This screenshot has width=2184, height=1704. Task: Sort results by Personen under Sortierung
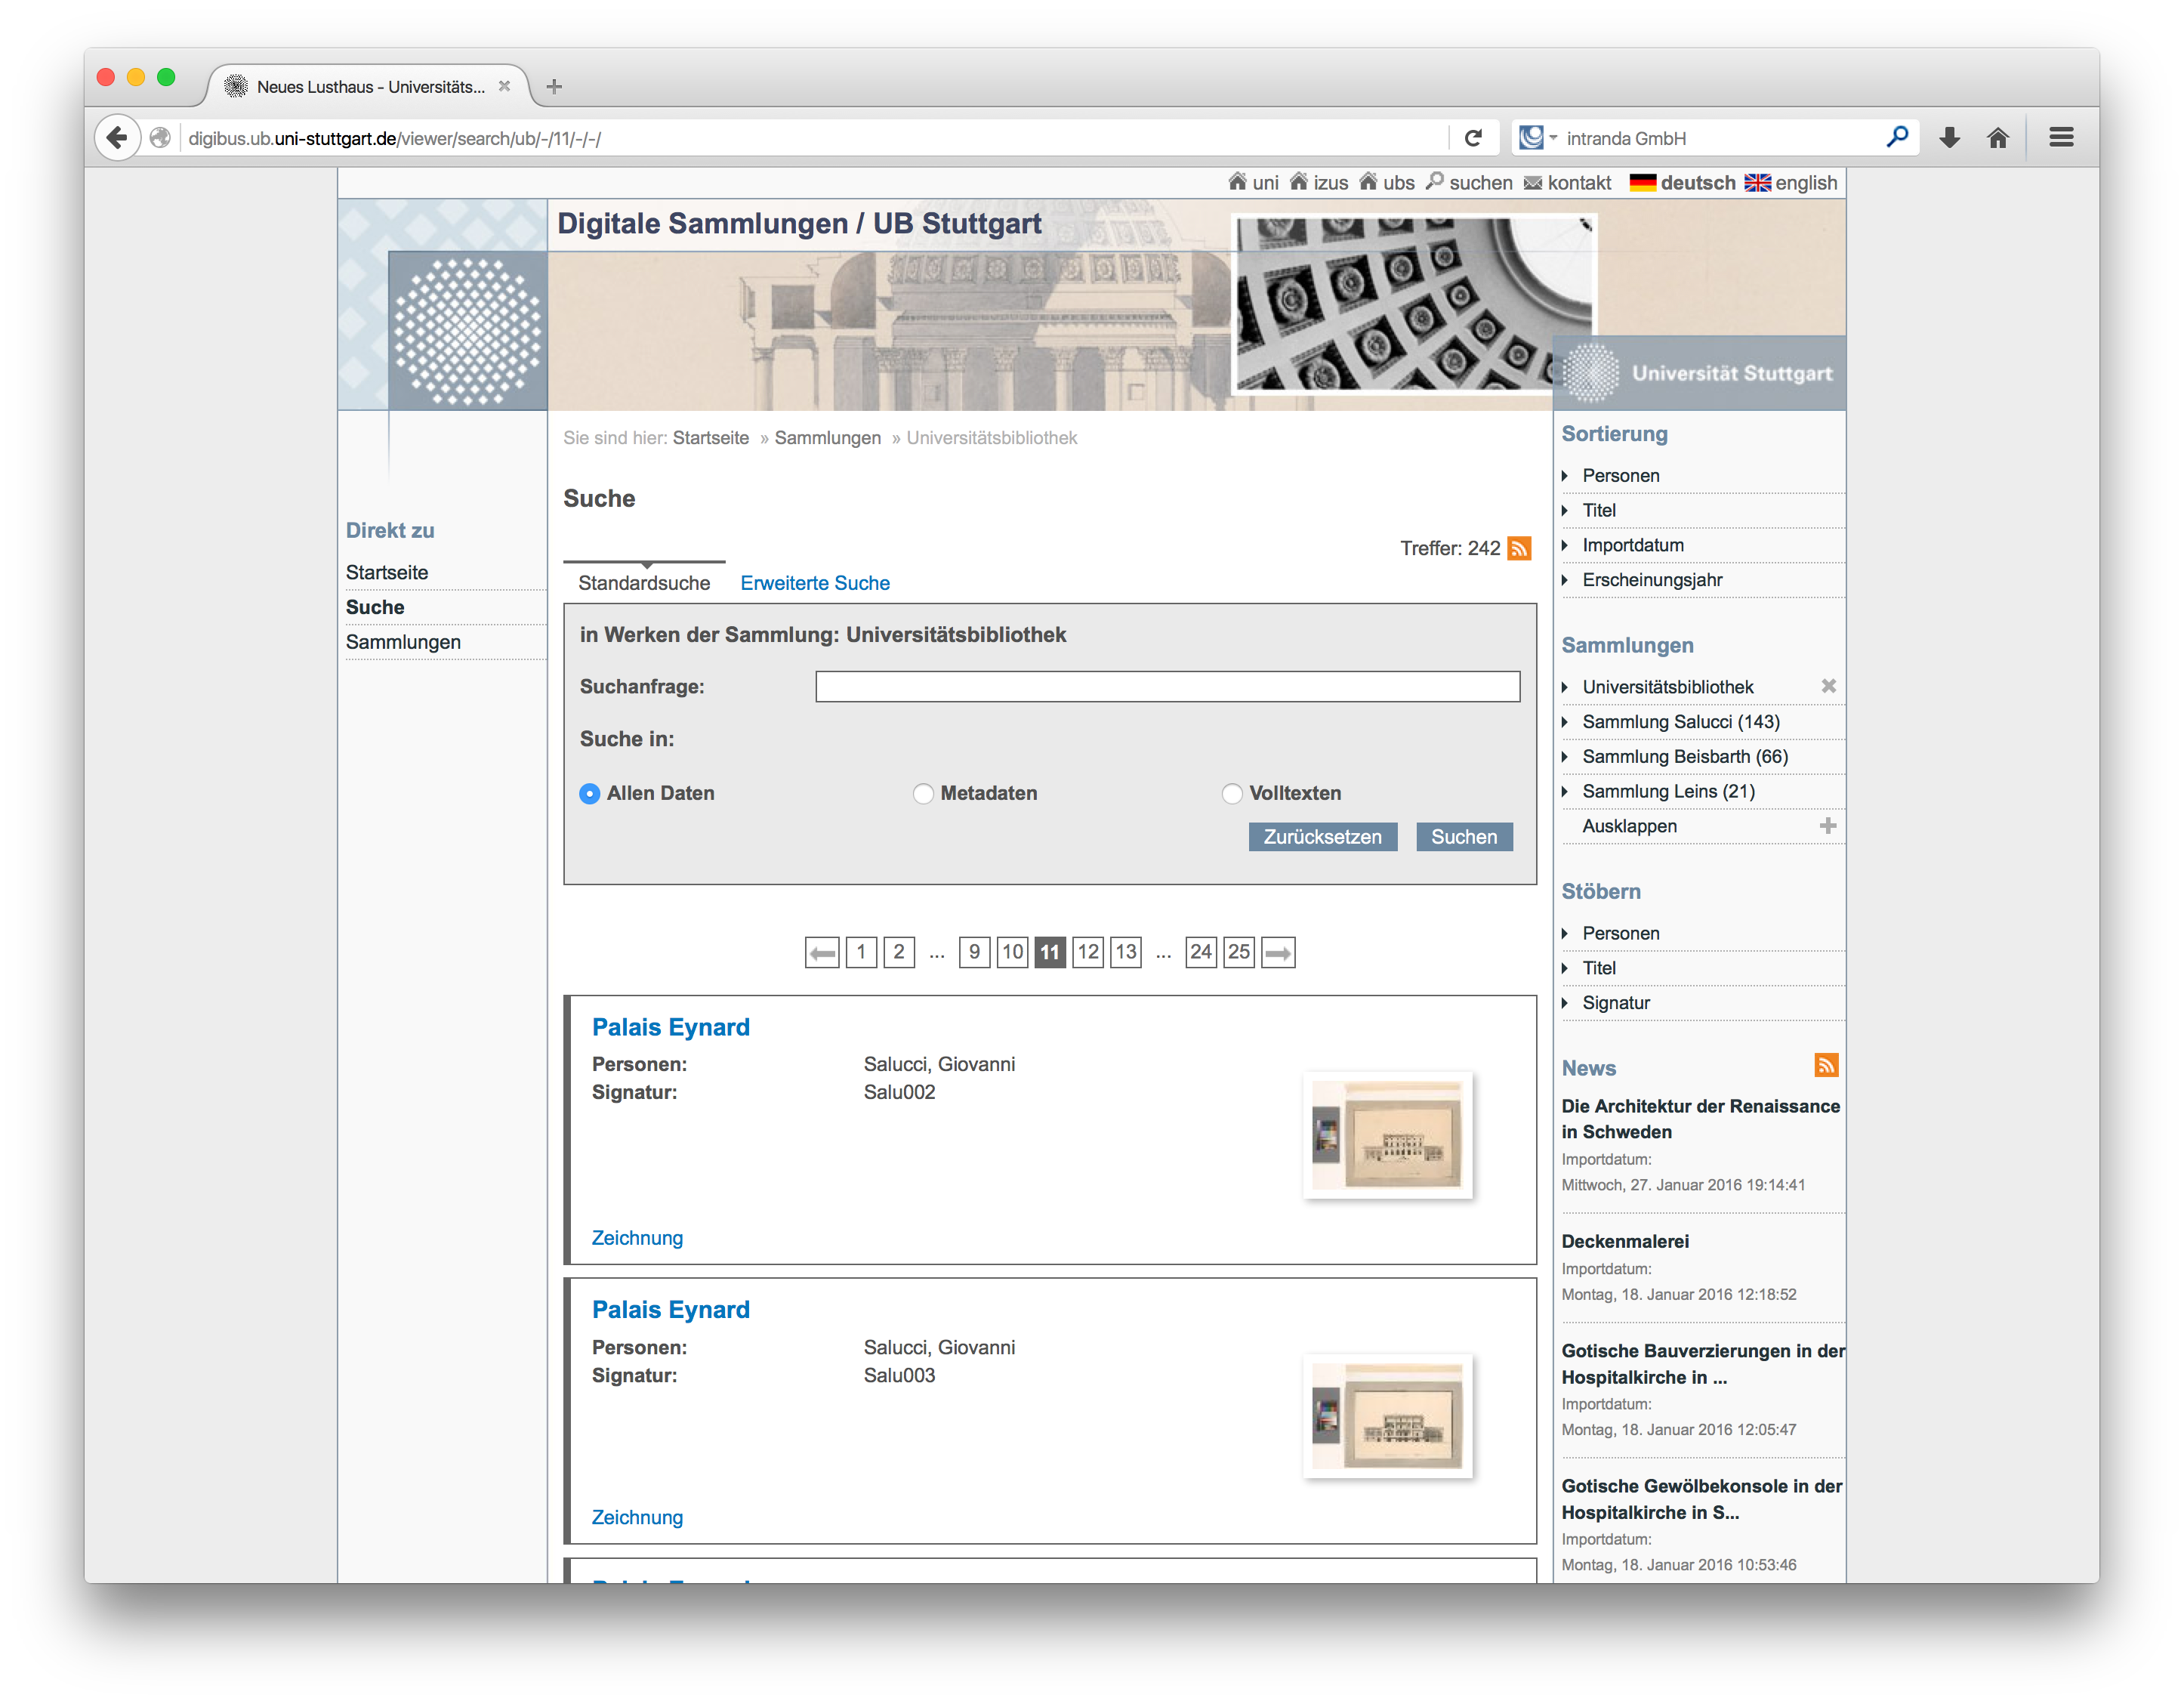(x=1621, y=475)
